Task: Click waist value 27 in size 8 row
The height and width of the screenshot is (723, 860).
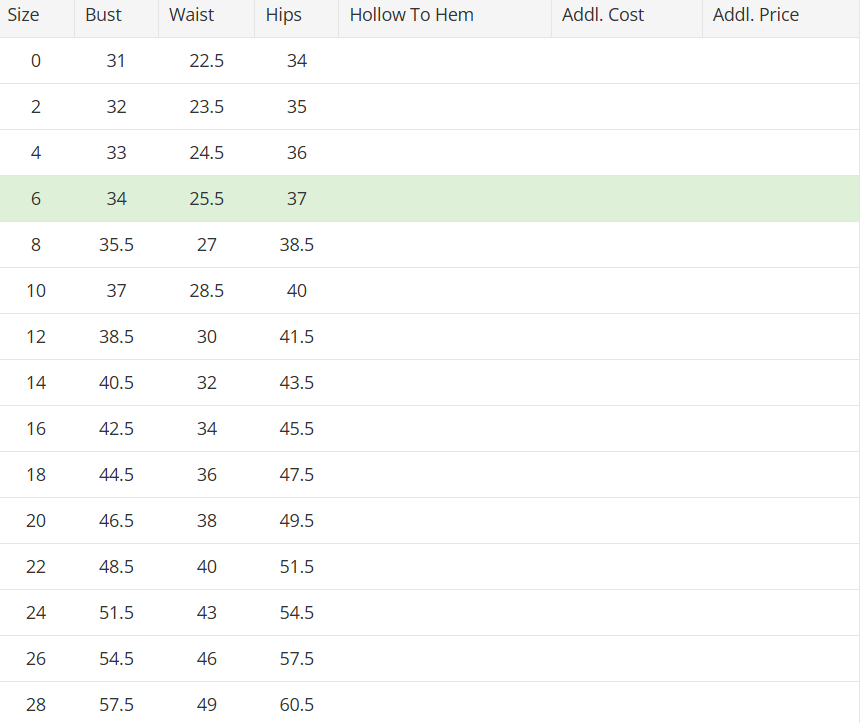Action: pos(207,245)
